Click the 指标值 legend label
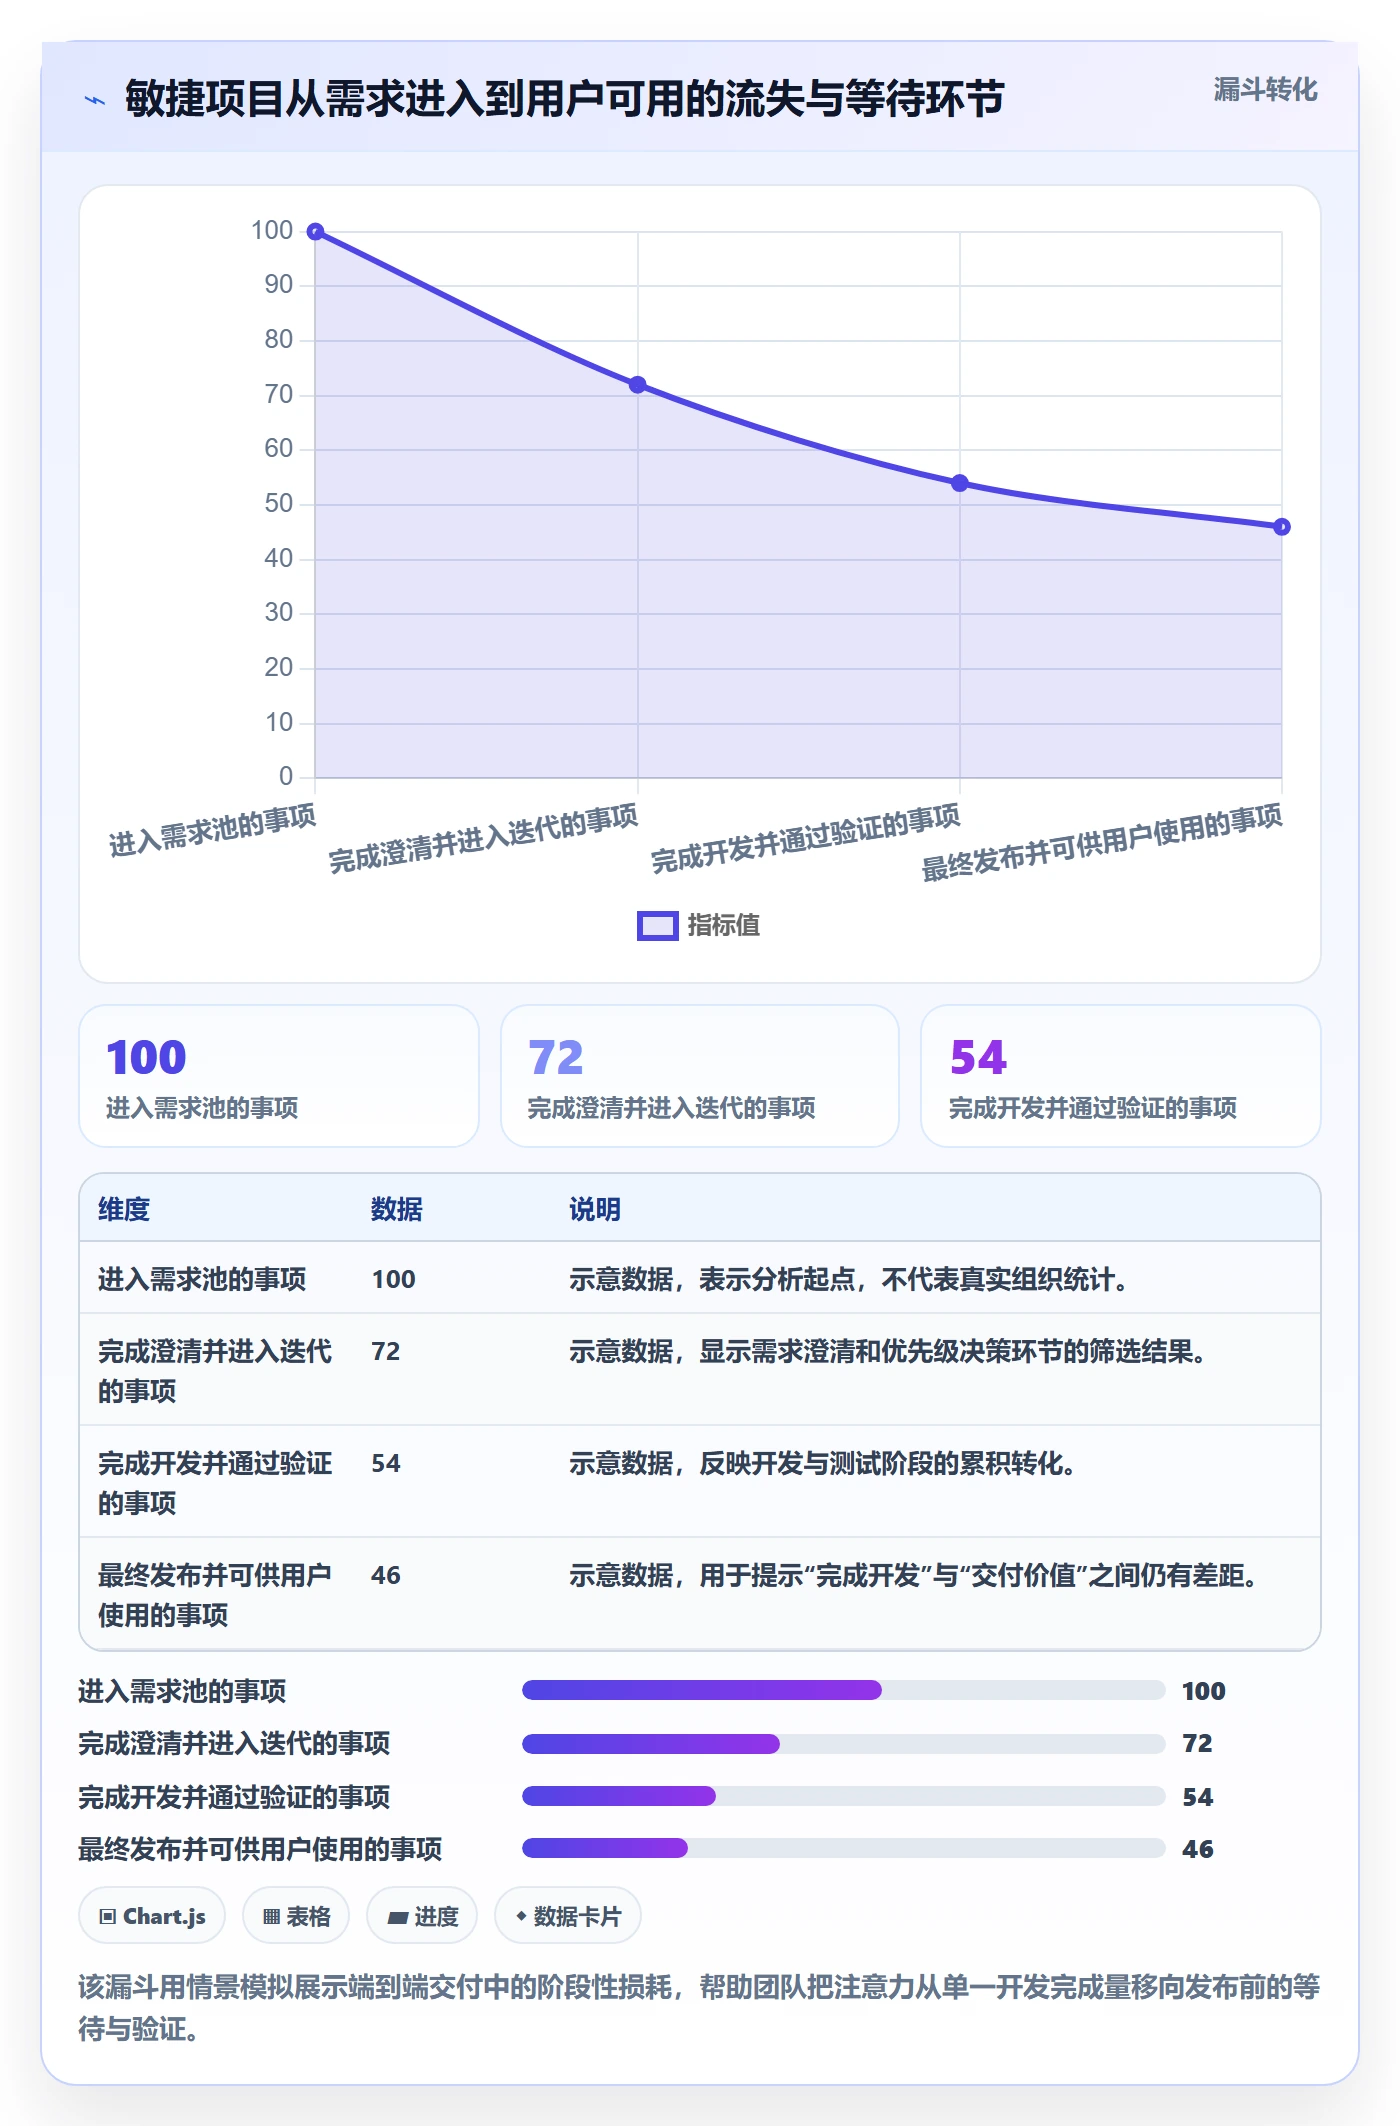Viewport: 1400px width, 2126px height. pyautogui.click(x=724, y=925)
